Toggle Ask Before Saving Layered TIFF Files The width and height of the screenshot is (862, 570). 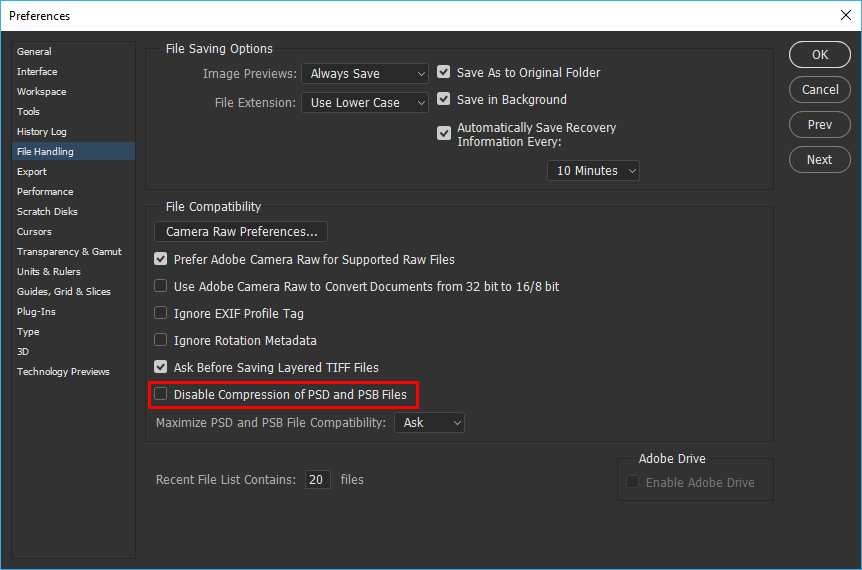pos(161,367)
